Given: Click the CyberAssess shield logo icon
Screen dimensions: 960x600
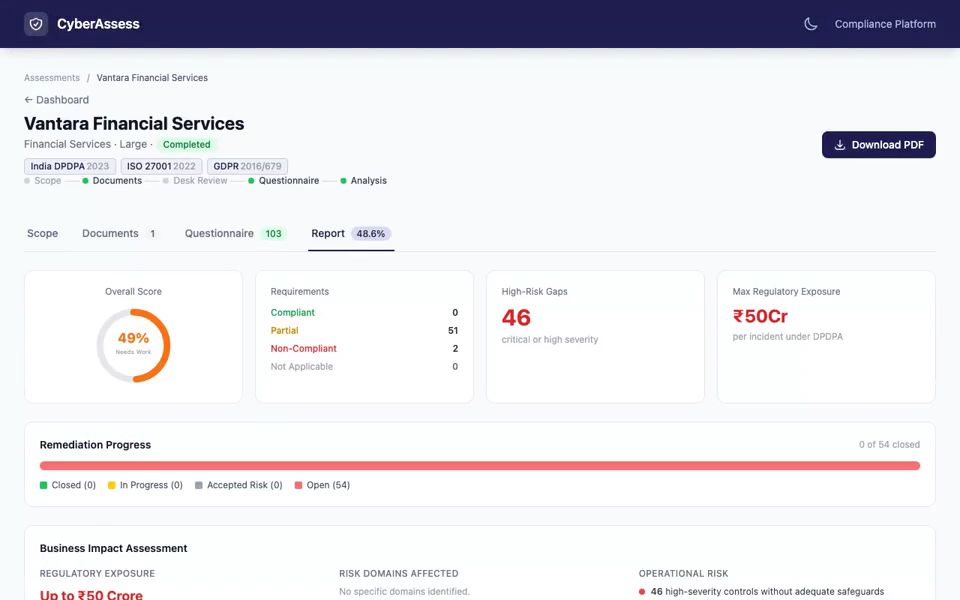Looking at the screenshot, I should (36, 24).
